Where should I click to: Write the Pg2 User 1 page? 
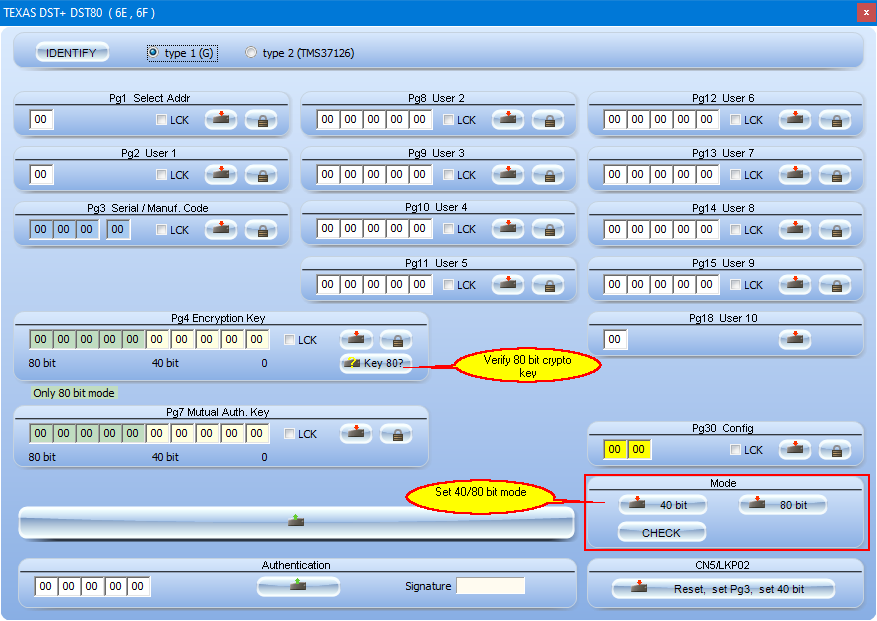(221, 175)
